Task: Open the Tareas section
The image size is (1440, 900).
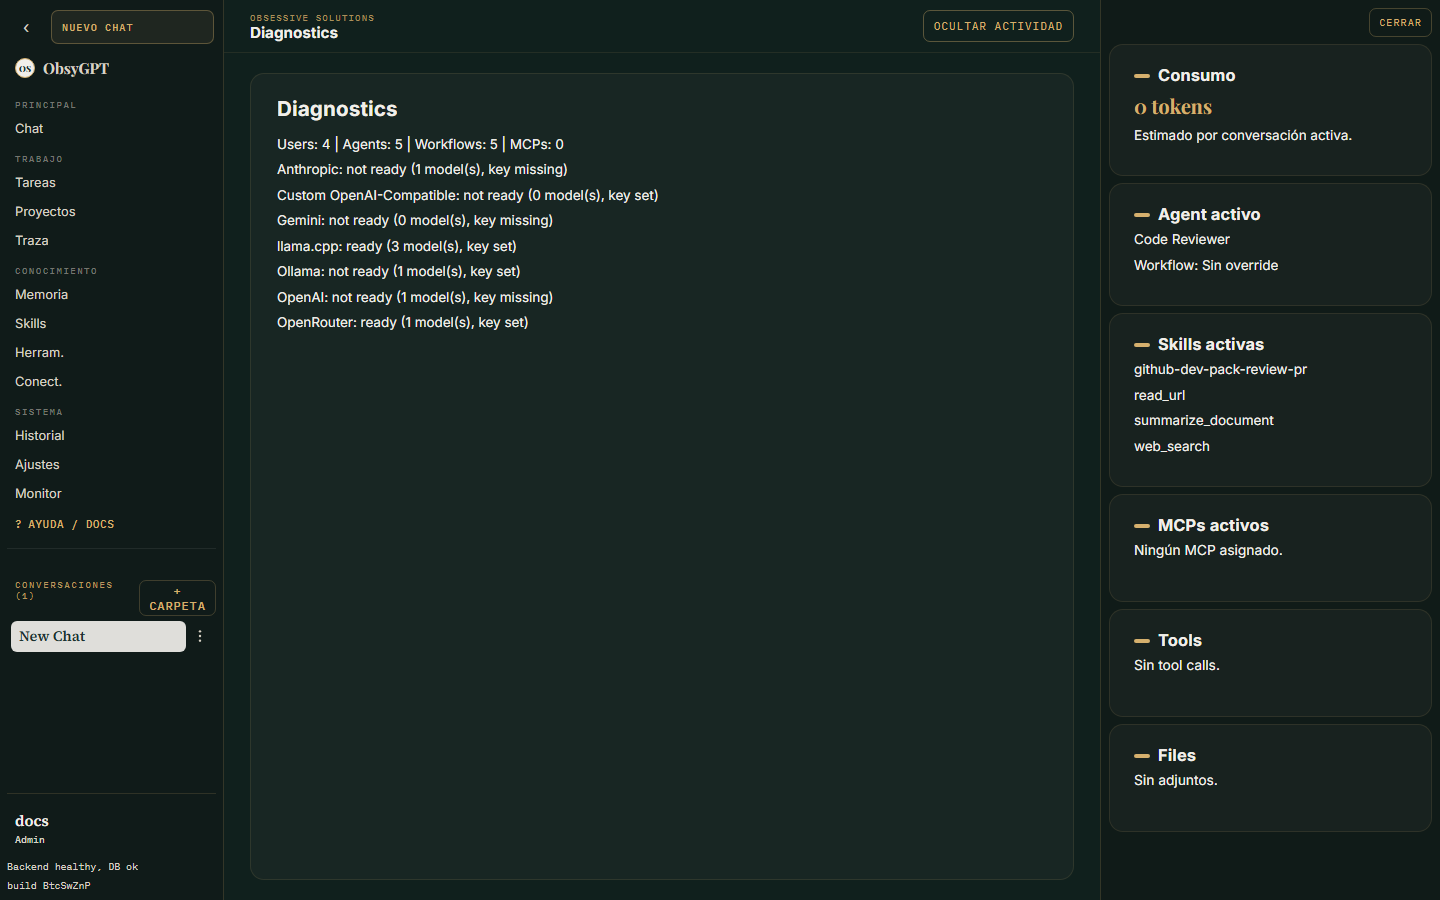Action: [35, 182]
